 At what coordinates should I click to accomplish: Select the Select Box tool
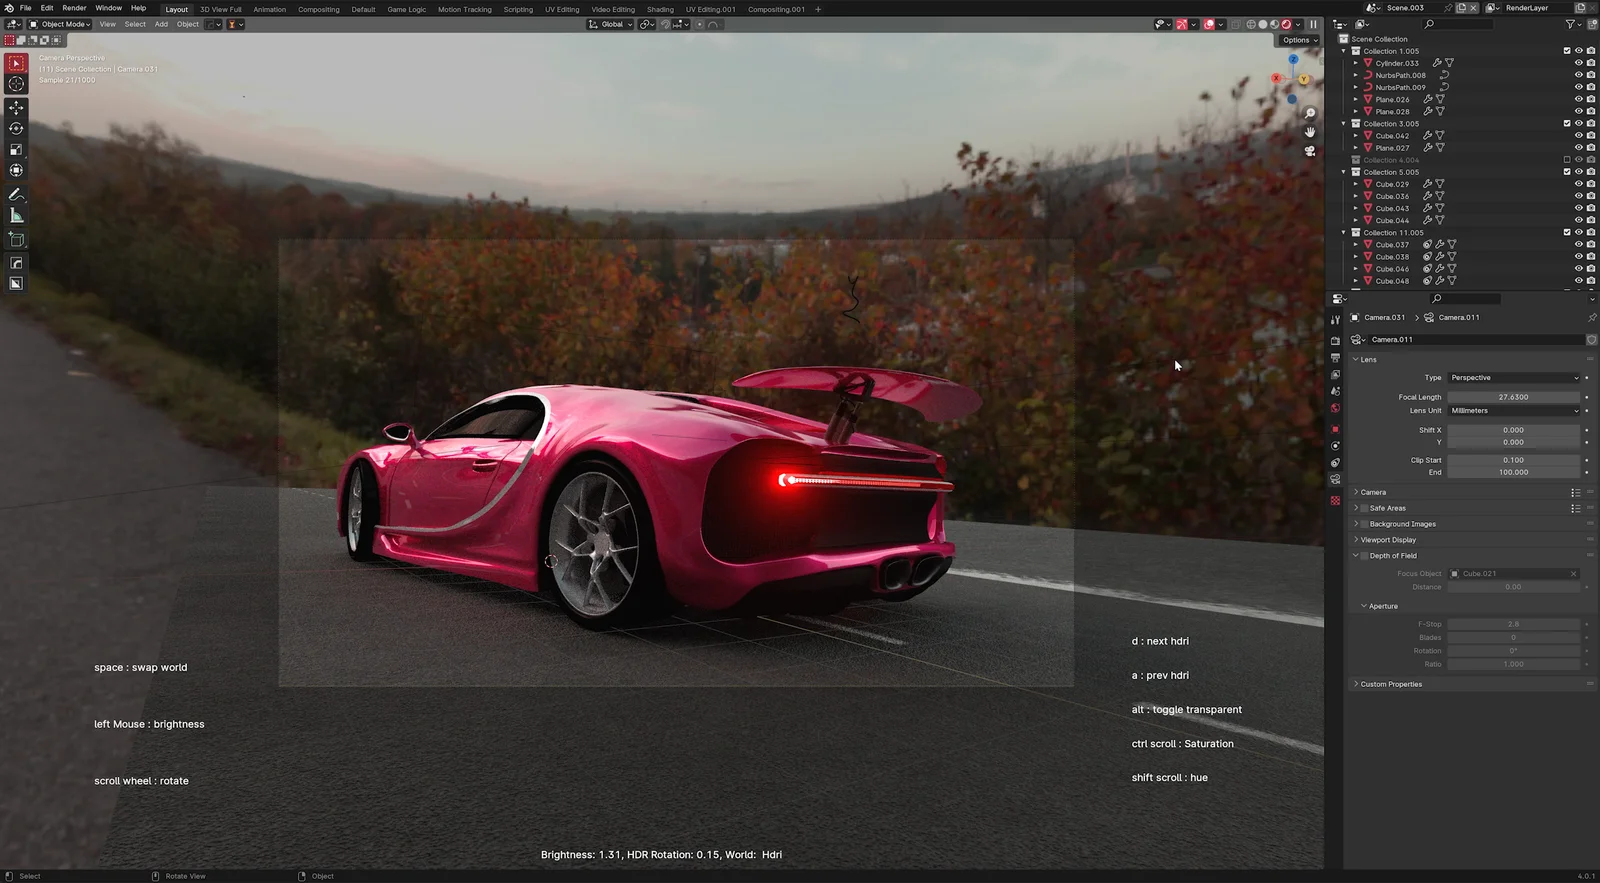(x=16, y=63)
